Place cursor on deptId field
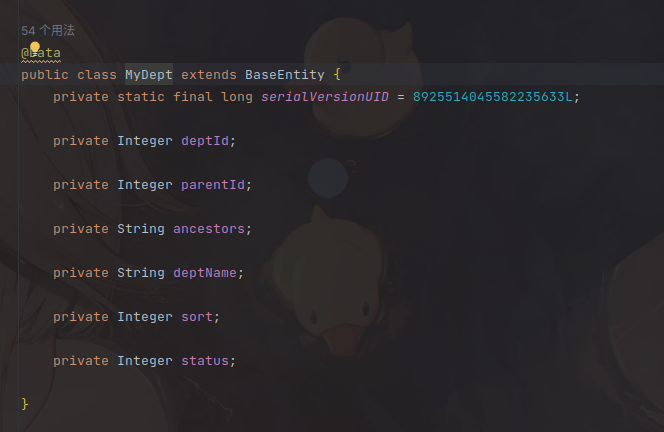Viewport: 664px width, 432px height. click(205, 141)
